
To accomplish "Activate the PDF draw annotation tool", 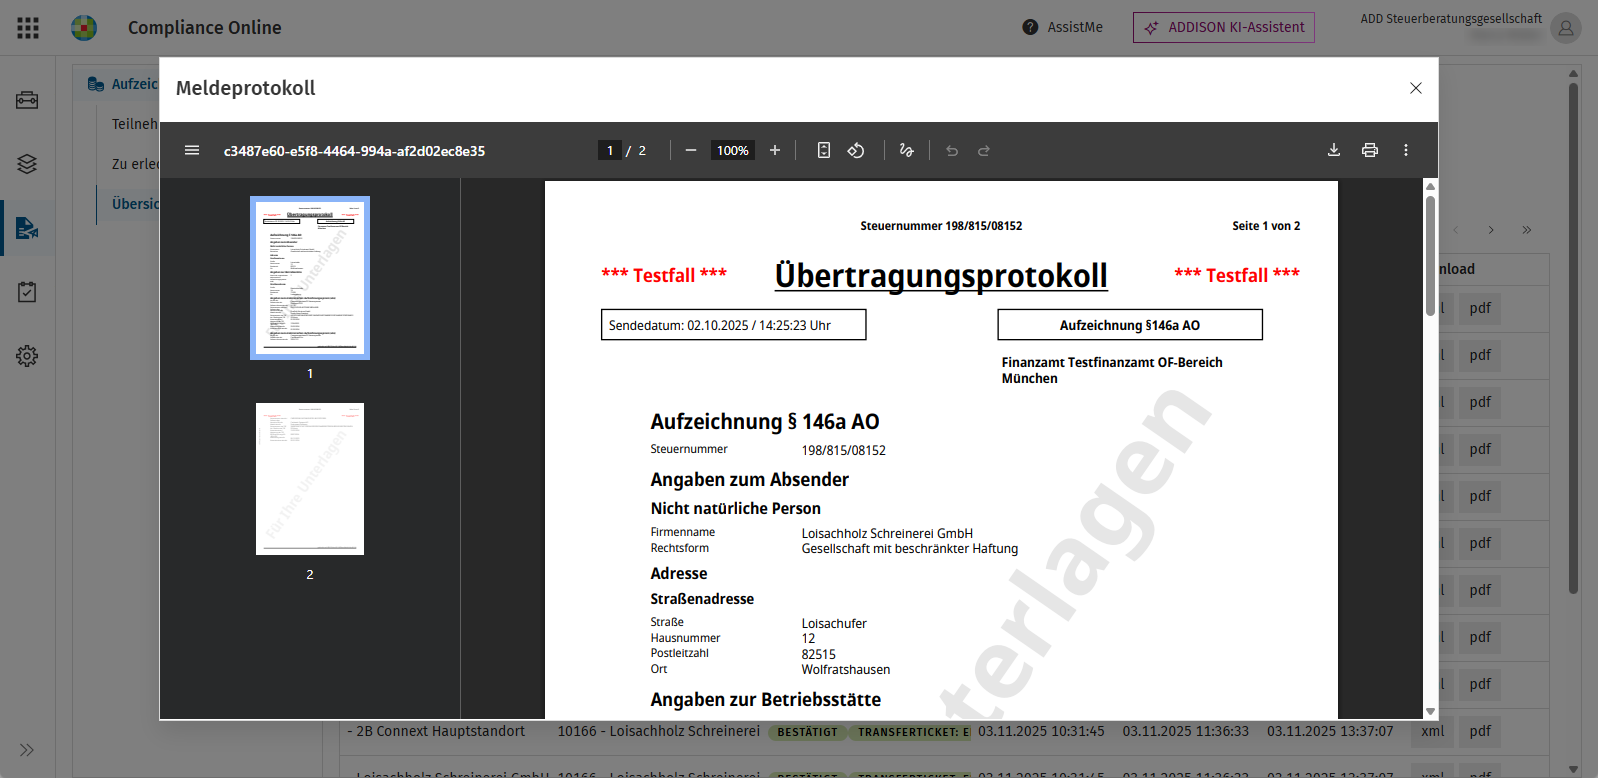I will tap(906, 150).
